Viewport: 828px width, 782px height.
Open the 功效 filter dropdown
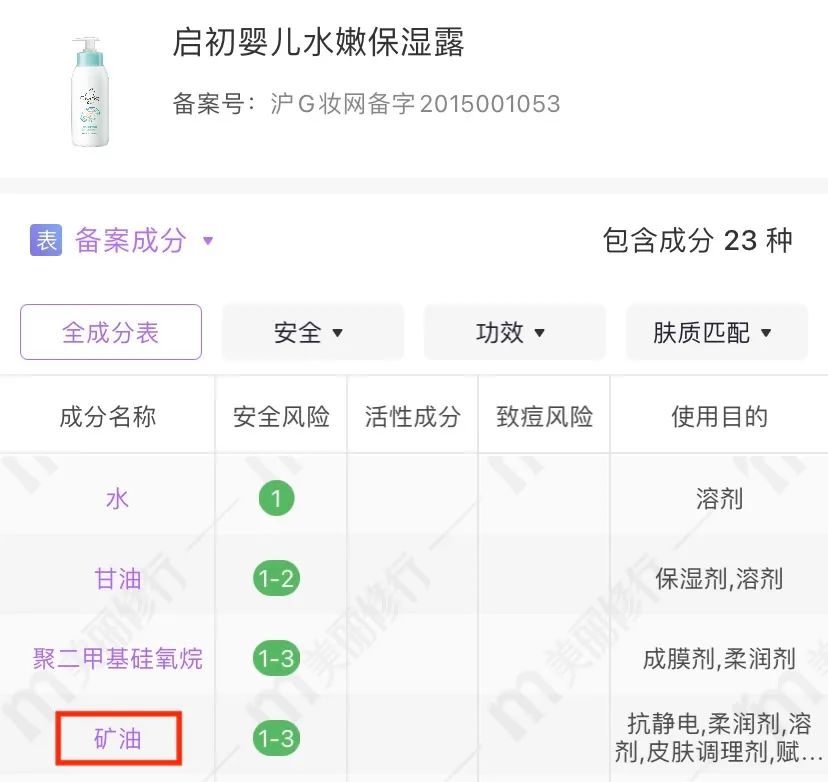coord(513,333)
